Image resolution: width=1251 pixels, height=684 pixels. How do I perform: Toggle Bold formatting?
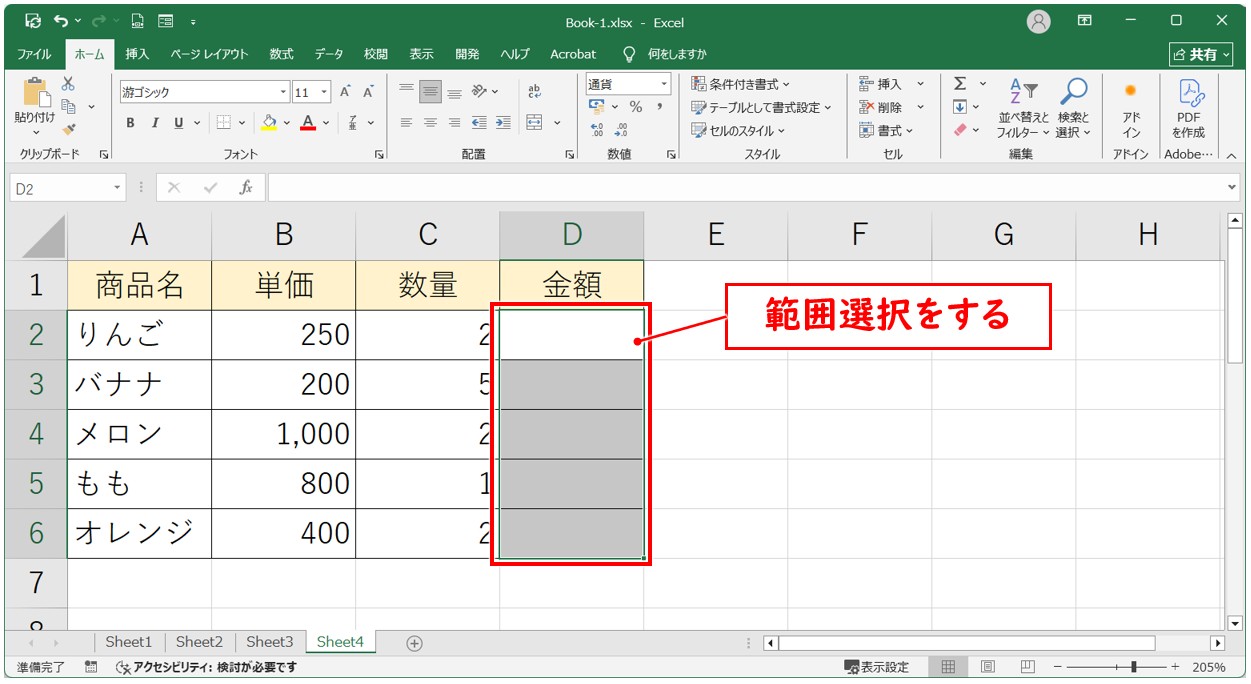click(130, 123)
